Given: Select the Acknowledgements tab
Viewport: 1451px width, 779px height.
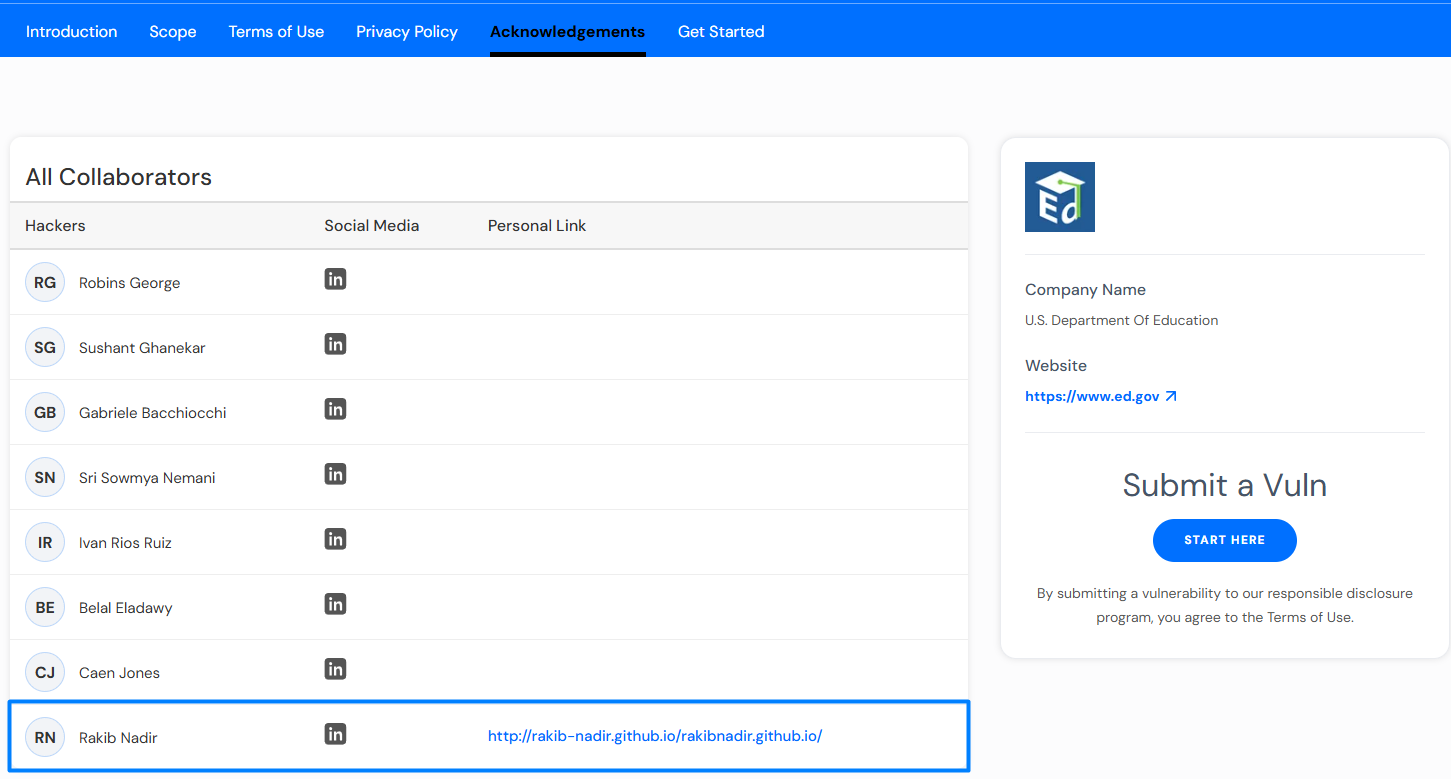Looking at the screenshot, I should (x=568, y=32).
